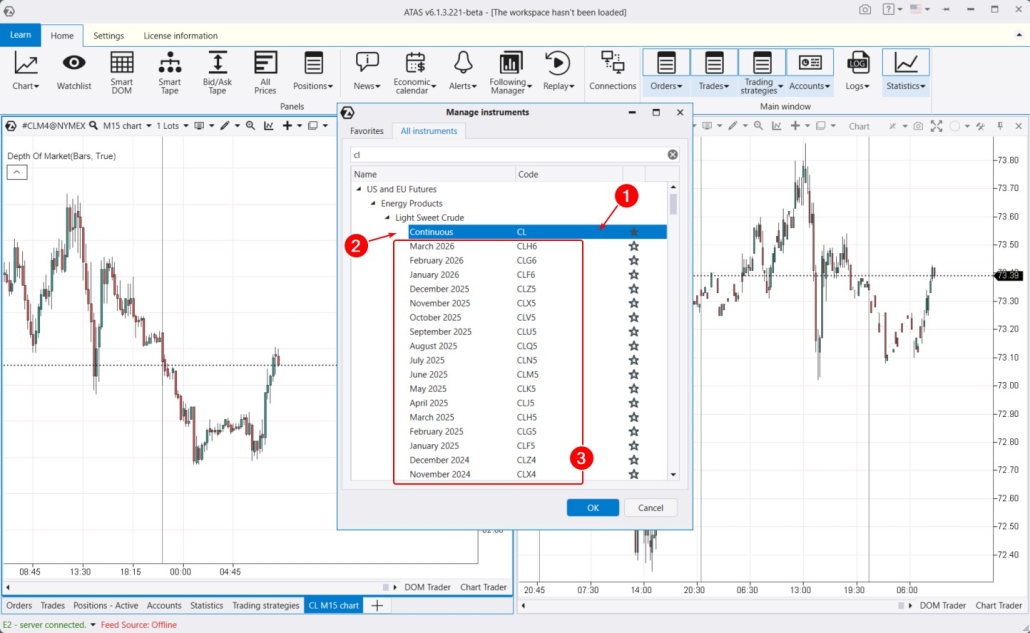Open the All Prices panel
Image resolution: width=1030 pixels, height=633 pixels.
click(x=265, y=71)
